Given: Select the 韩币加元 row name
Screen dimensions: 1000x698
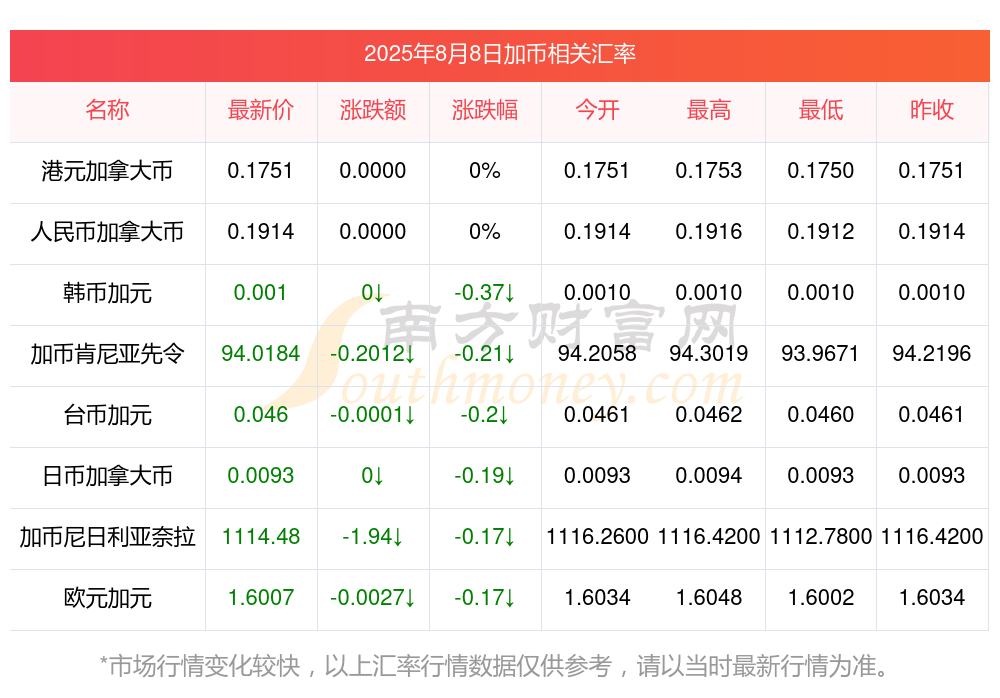Looking at the screenshot, I should click(x=107, y=293).
